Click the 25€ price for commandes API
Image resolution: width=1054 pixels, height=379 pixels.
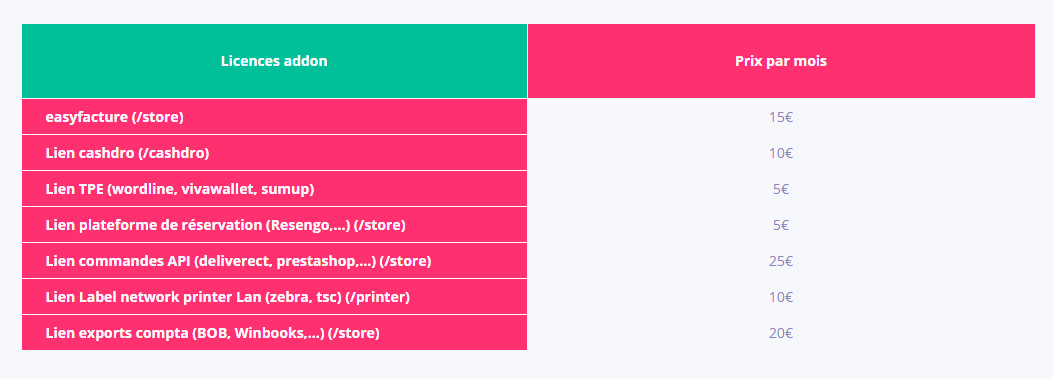point(781,261)
